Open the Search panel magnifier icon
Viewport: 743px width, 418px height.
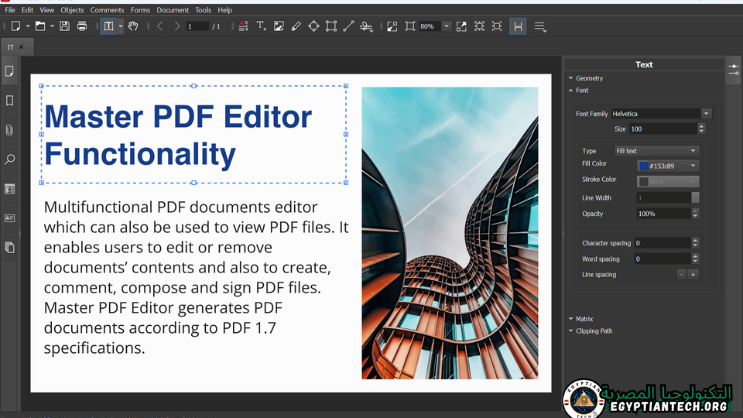click(x=10, y=159)
